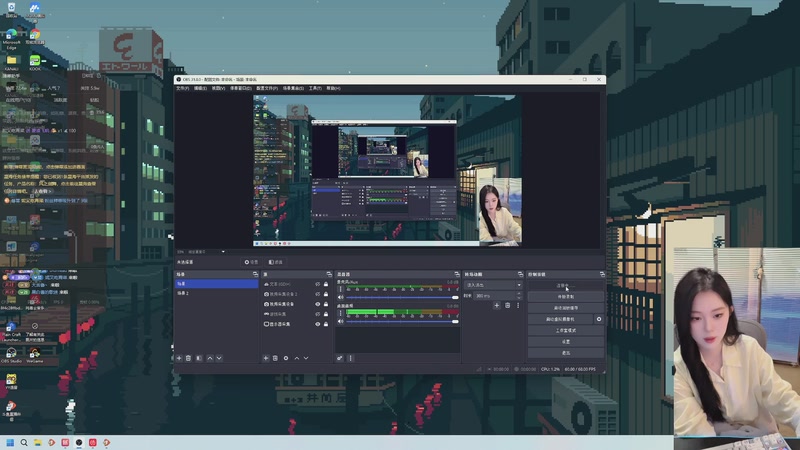
Task: Unlock the Game Capture source lock icon
Action: tap(326, 314)
